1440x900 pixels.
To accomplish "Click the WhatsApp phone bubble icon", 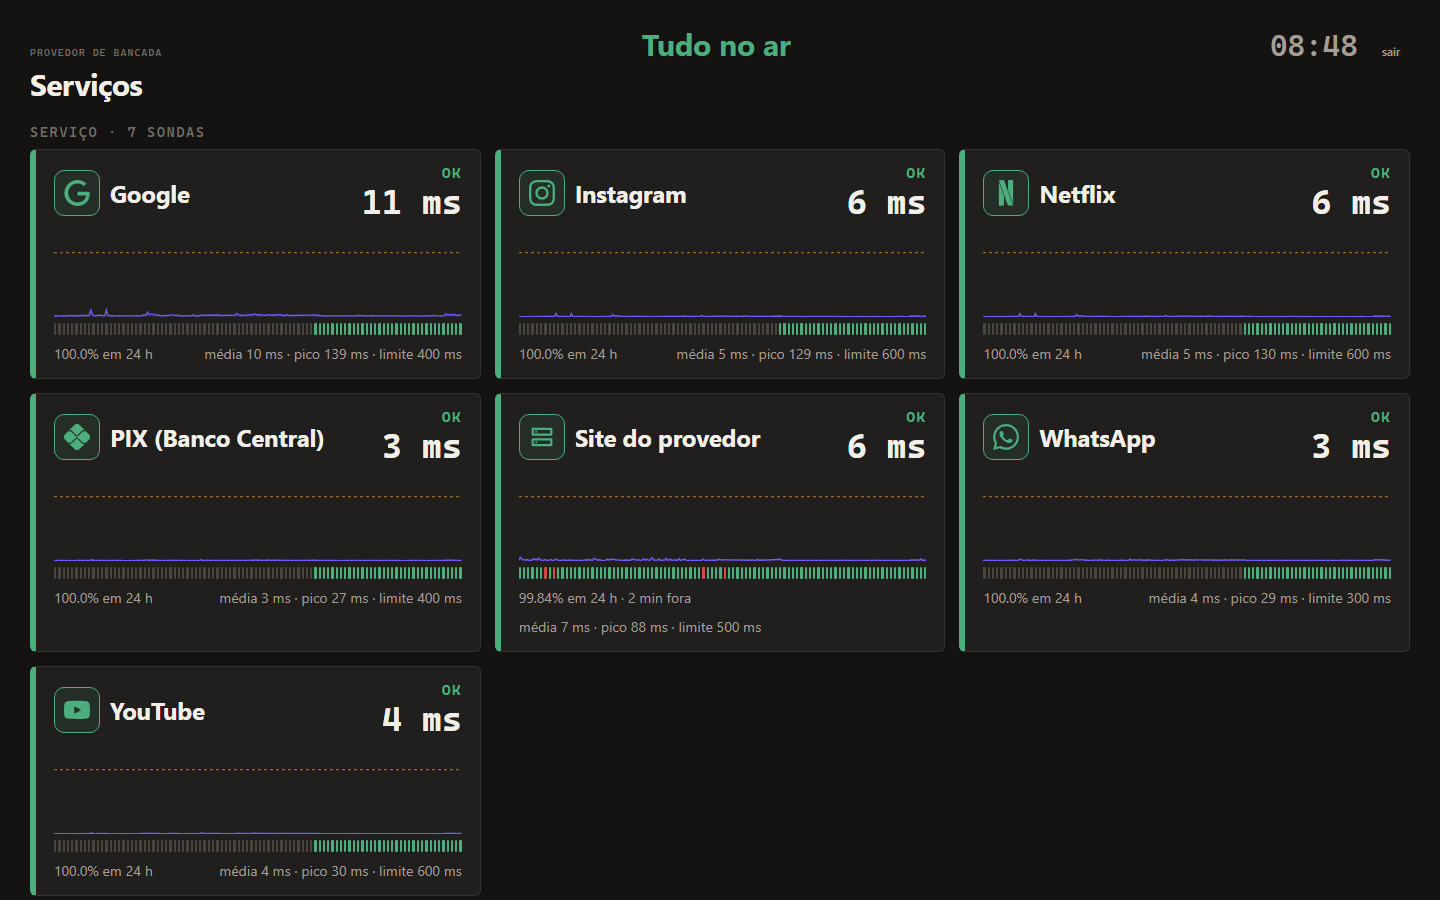I will (x=1006, y=437).
